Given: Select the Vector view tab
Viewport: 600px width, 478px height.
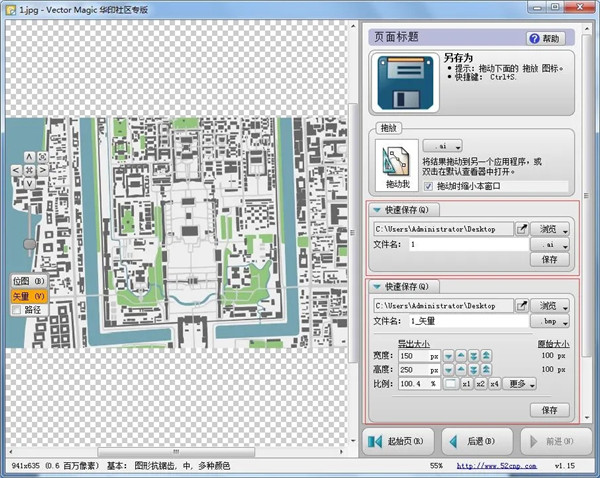Looking at the screenshot, I should pyautogui.click(x=27, y=296).
